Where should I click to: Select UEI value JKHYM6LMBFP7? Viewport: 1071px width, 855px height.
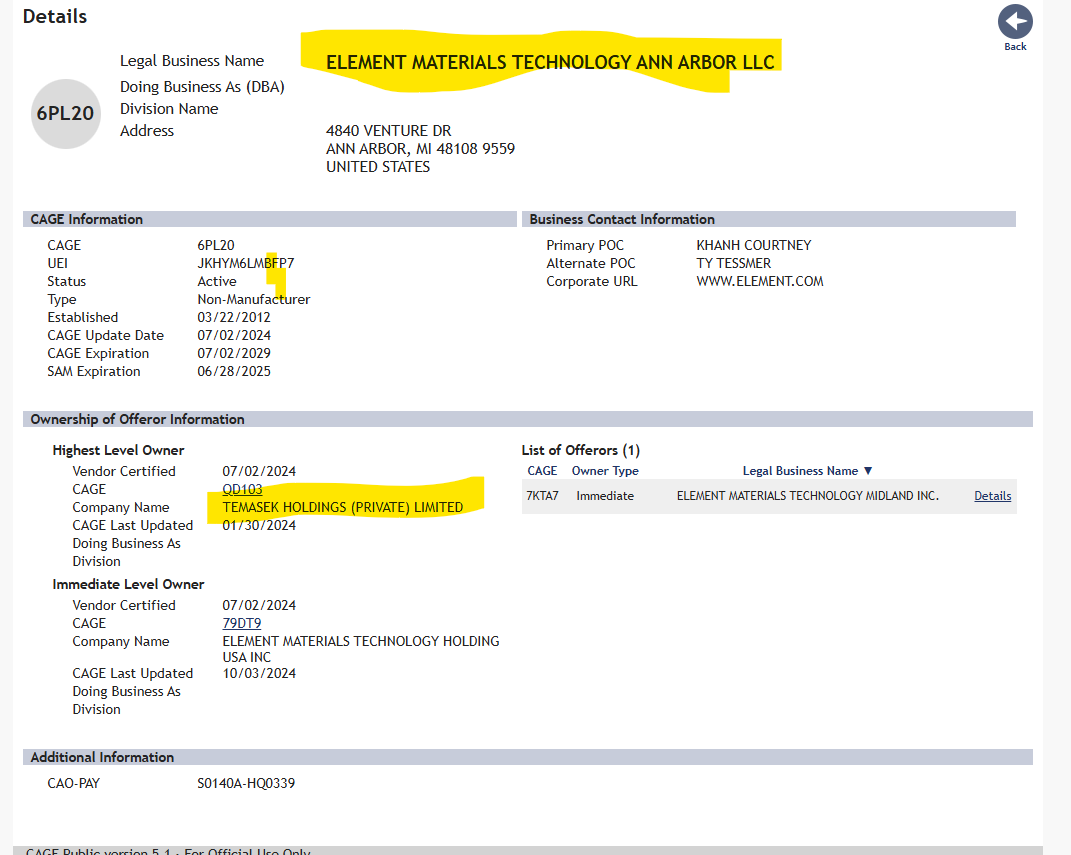point(246,263)
